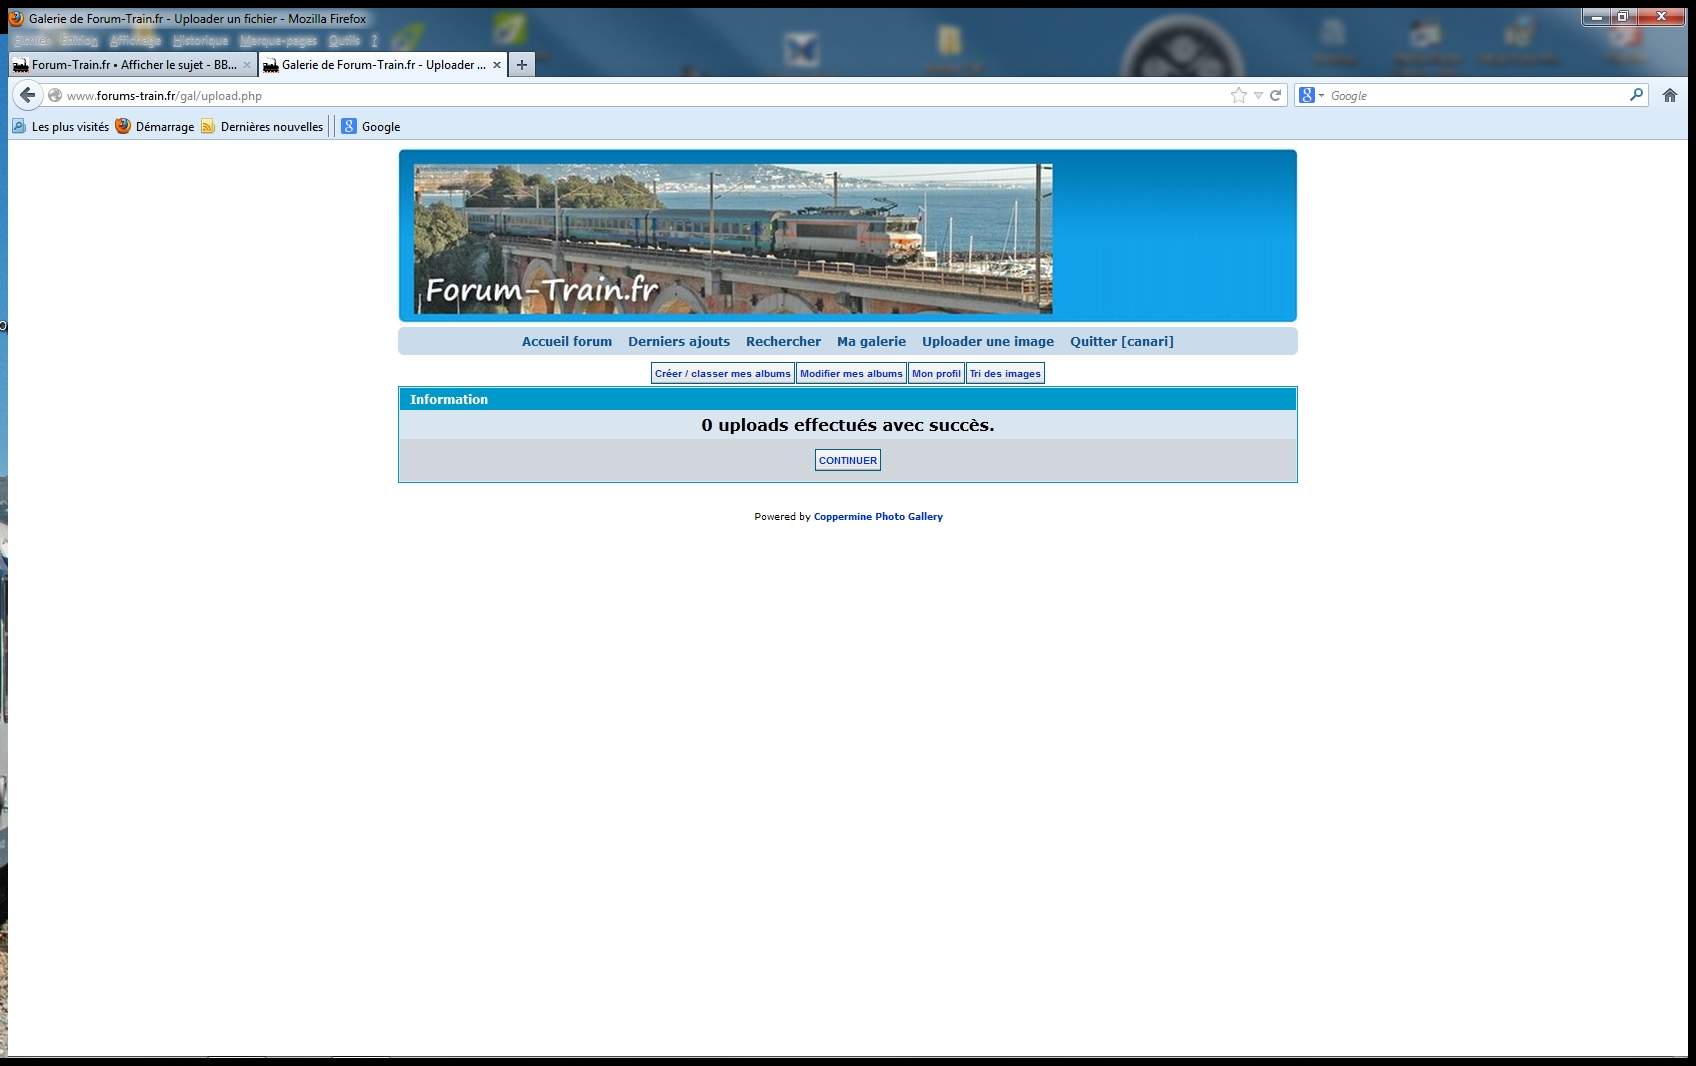Click the CONTINUER button
This screenshot has height=1066, width=1696.
pyautogui.click(x=848, y=460)
